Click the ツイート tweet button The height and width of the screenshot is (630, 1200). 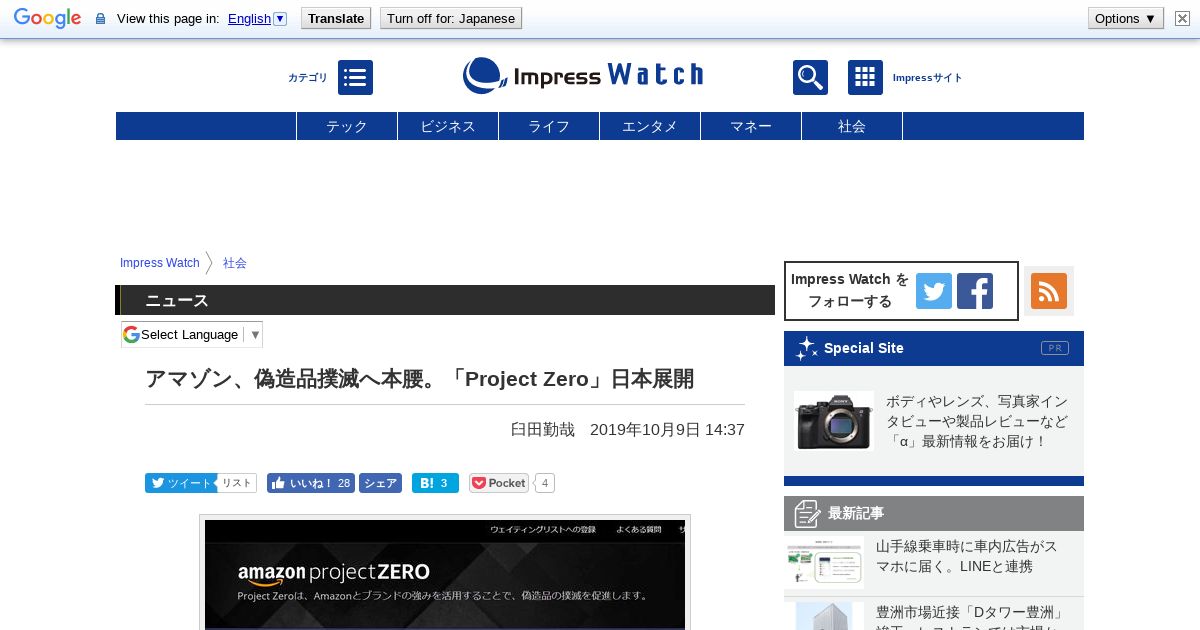(x=181, y=483)
